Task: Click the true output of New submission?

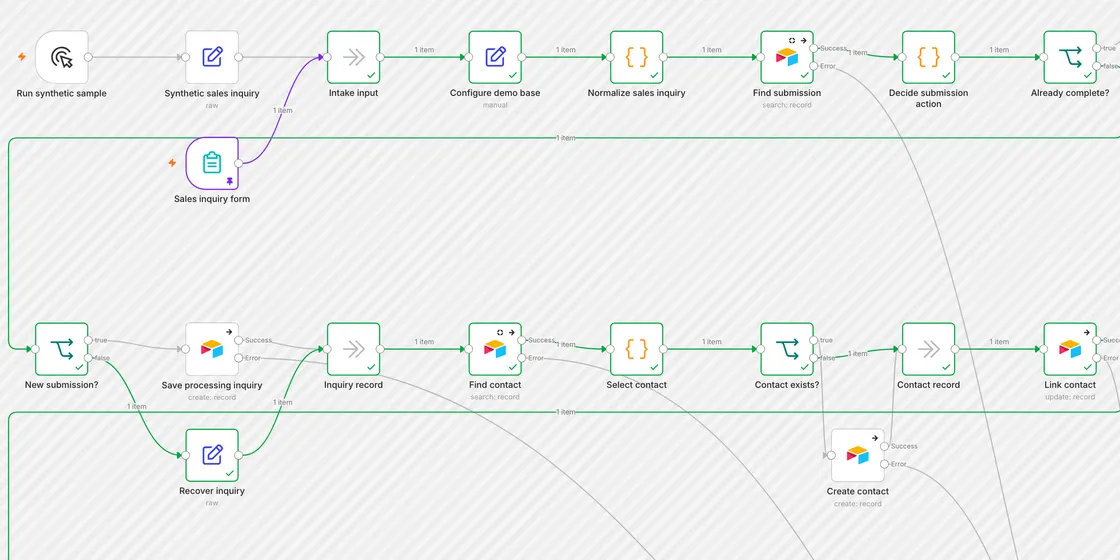Action: click(88, 341)
